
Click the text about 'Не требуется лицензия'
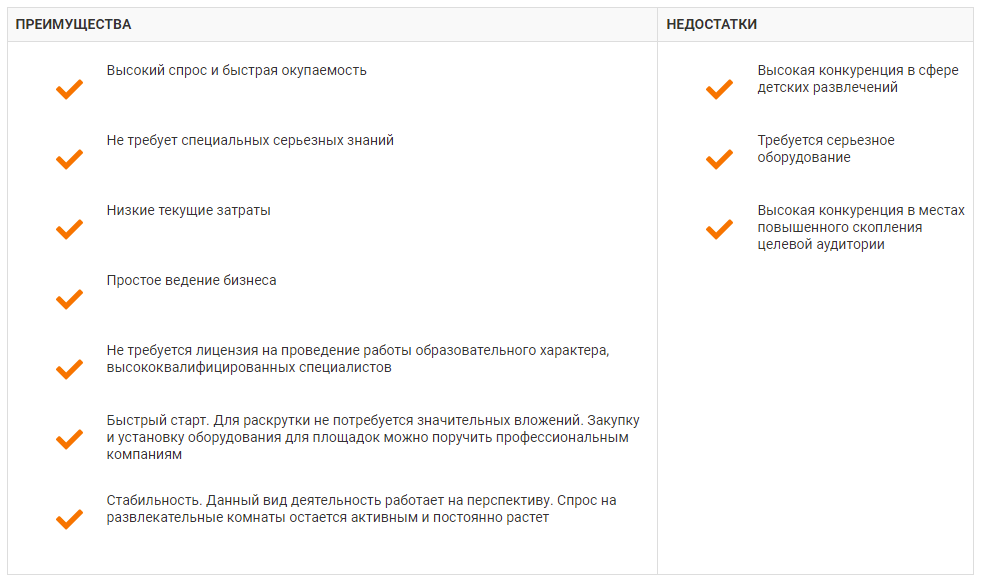(358, 359)
